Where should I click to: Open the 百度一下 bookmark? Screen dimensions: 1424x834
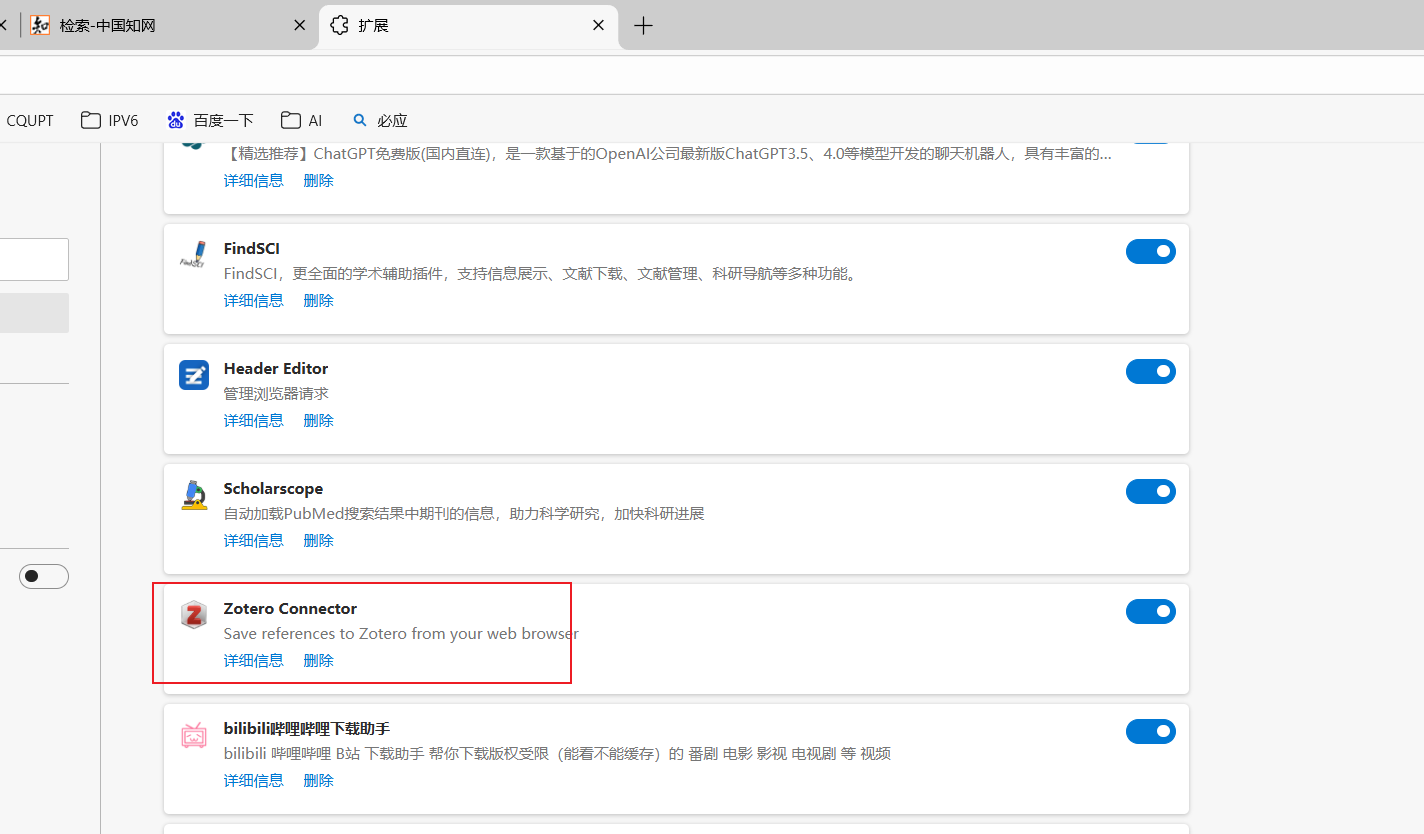[x=210, y=120]
